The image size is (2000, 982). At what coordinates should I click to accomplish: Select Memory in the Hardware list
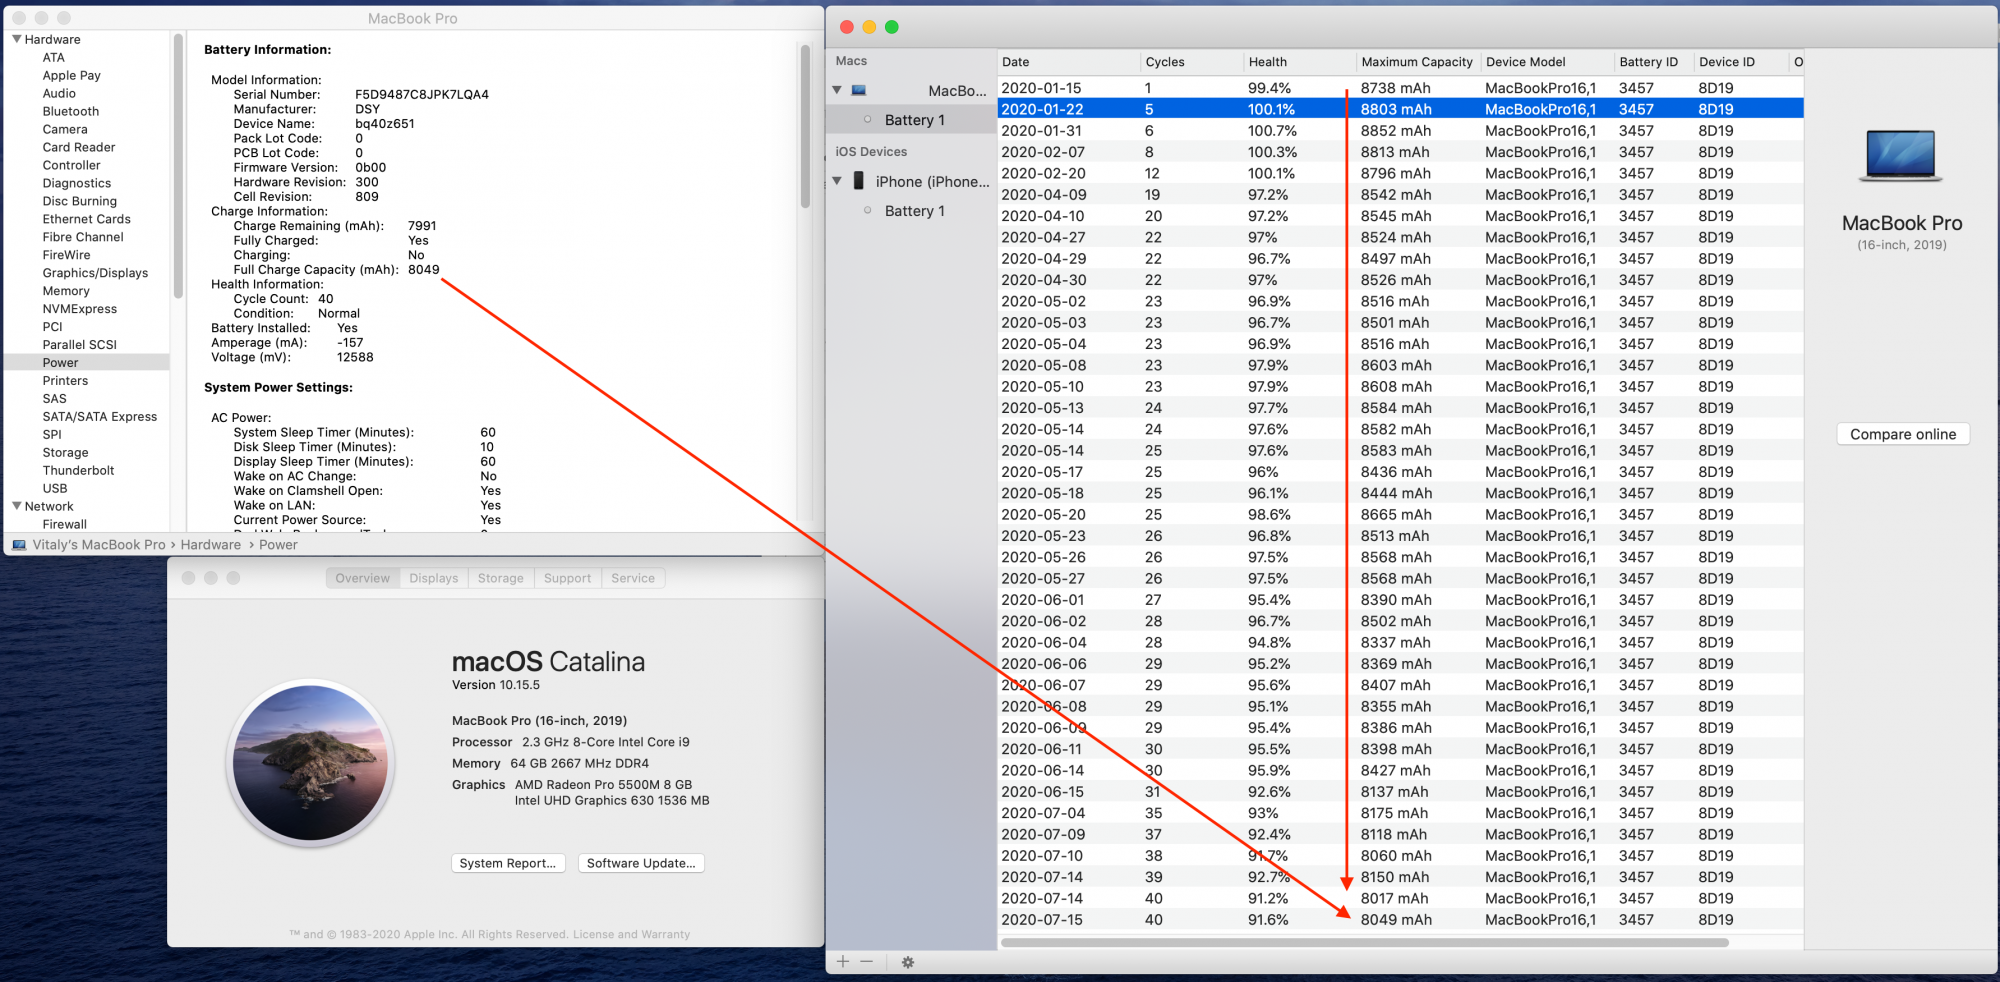[x=66, y=291]
